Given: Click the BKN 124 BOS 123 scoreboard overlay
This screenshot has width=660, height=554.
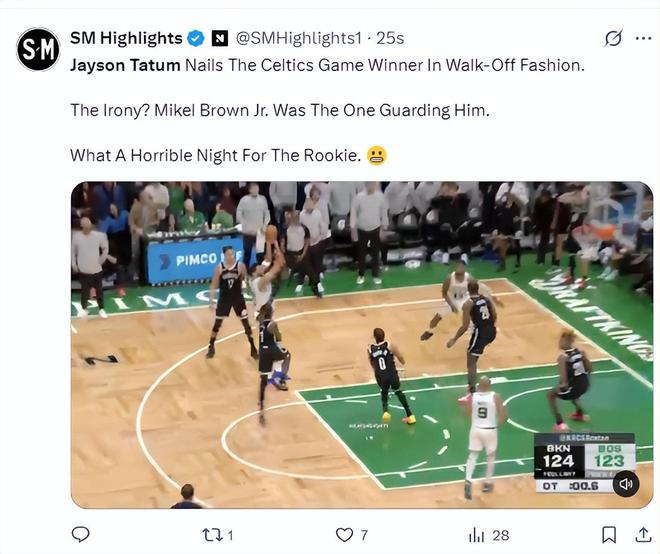Looking at the screenshot, I should point(585,463).
